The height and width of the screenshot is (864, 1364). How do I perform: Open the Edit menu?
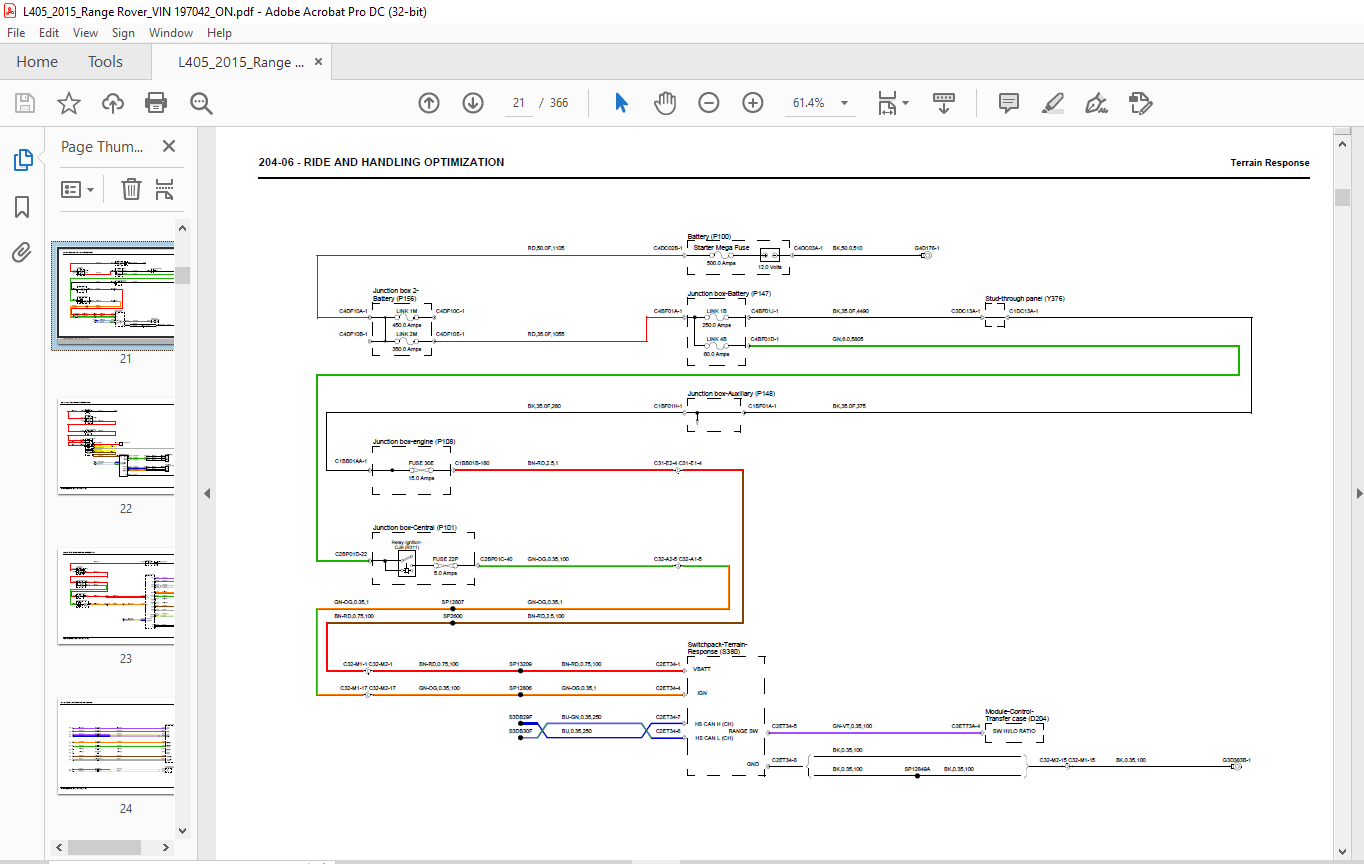pyautogui.click(x=49, y=33)
